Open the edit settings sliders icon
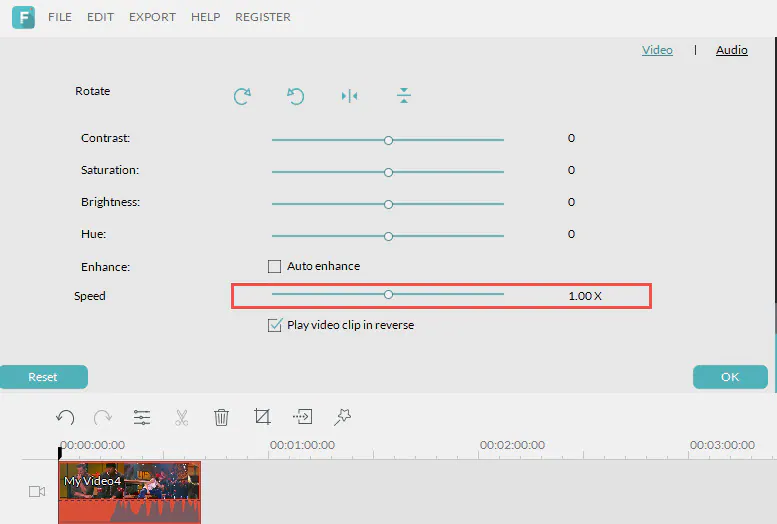 142,417
